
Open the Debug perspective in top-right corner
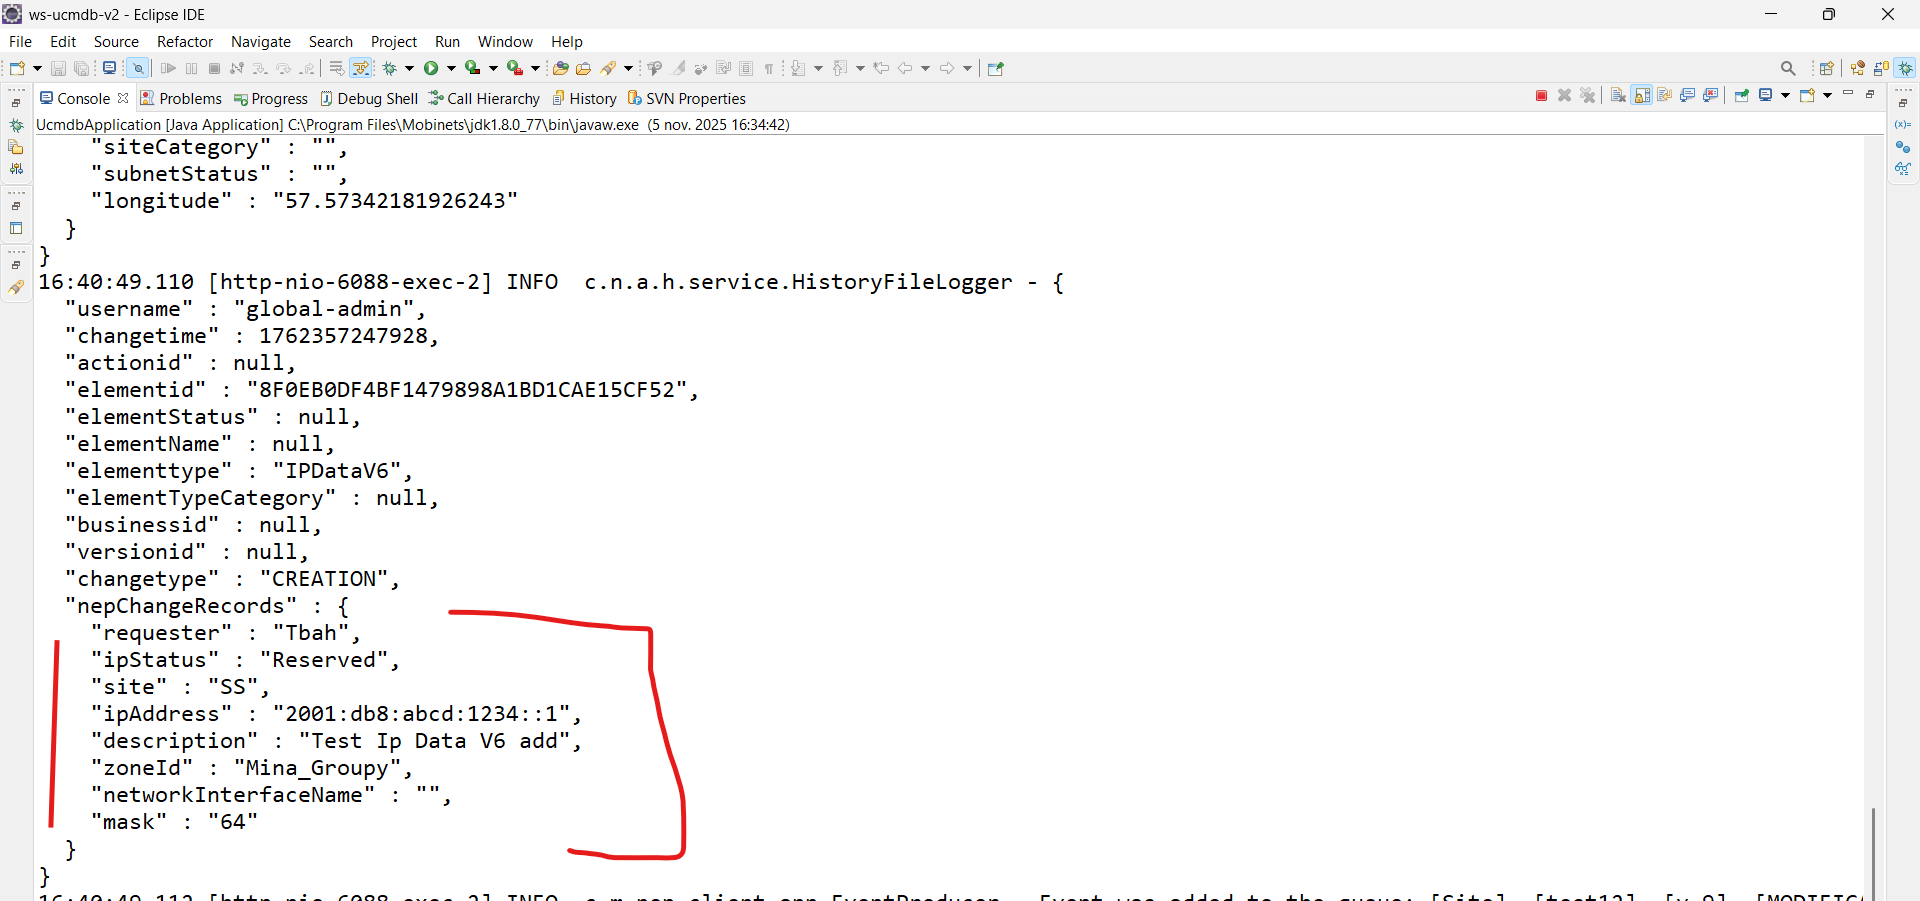click(1906, 68)
